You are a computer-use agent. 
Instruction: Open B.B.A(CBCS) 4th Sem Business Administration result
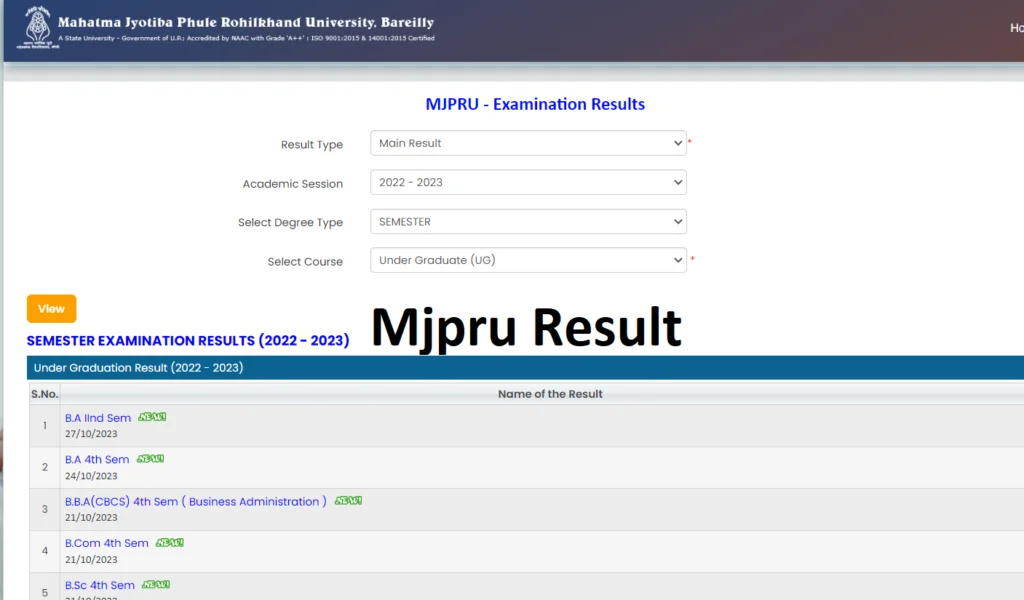[195, 502]
